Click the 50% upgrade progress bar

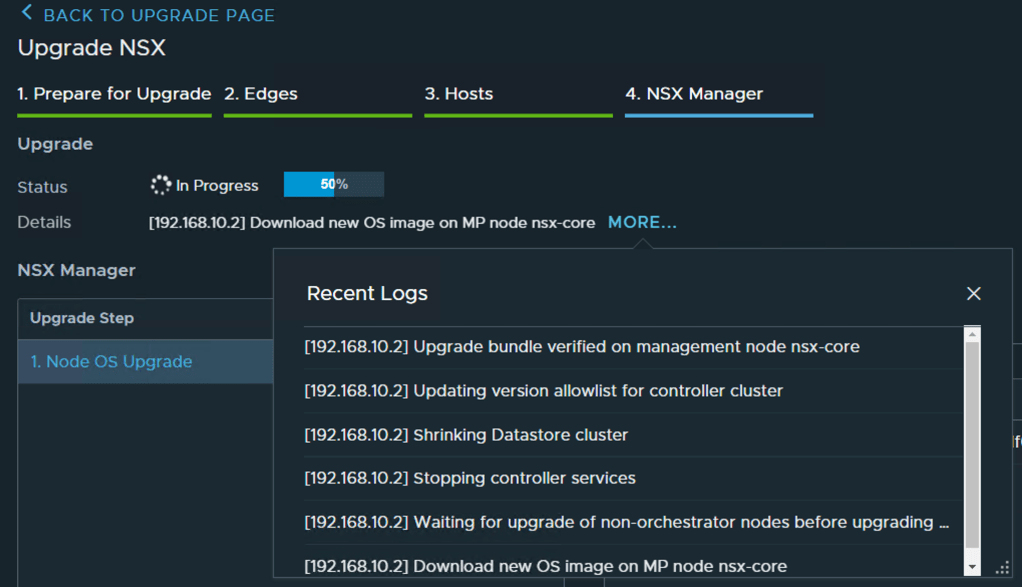[x=333, y=185]
